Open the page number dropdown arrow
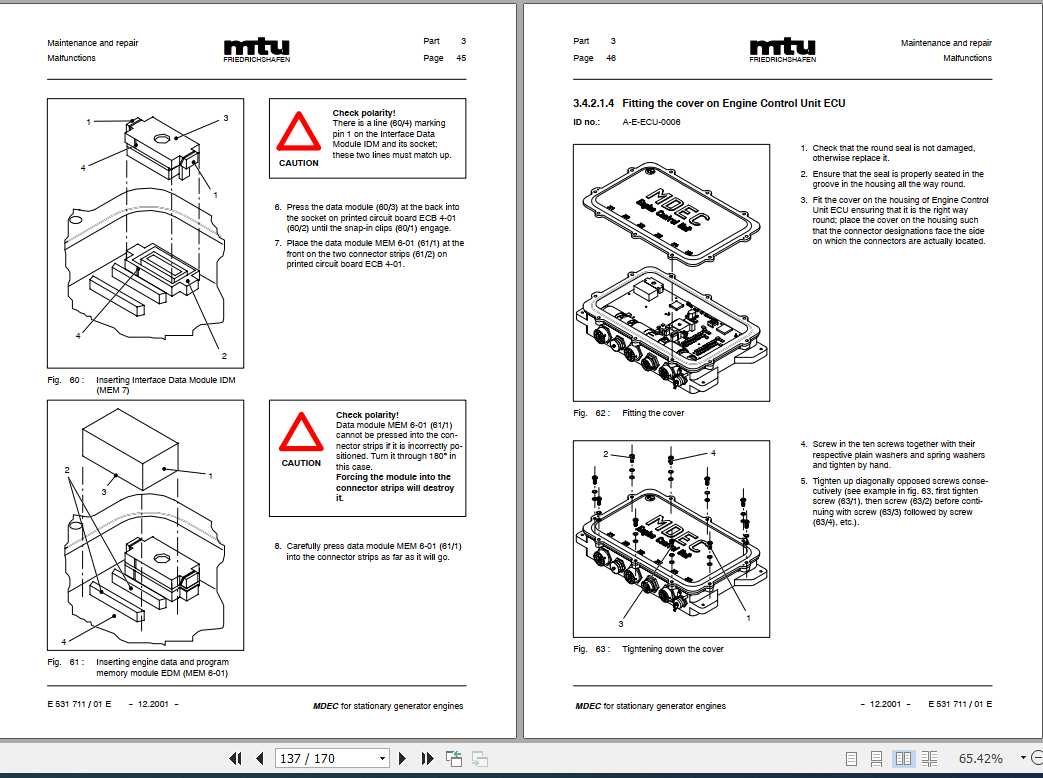Image resolution: width=1043 pixels, height=778 pixels. coord(383,759)
